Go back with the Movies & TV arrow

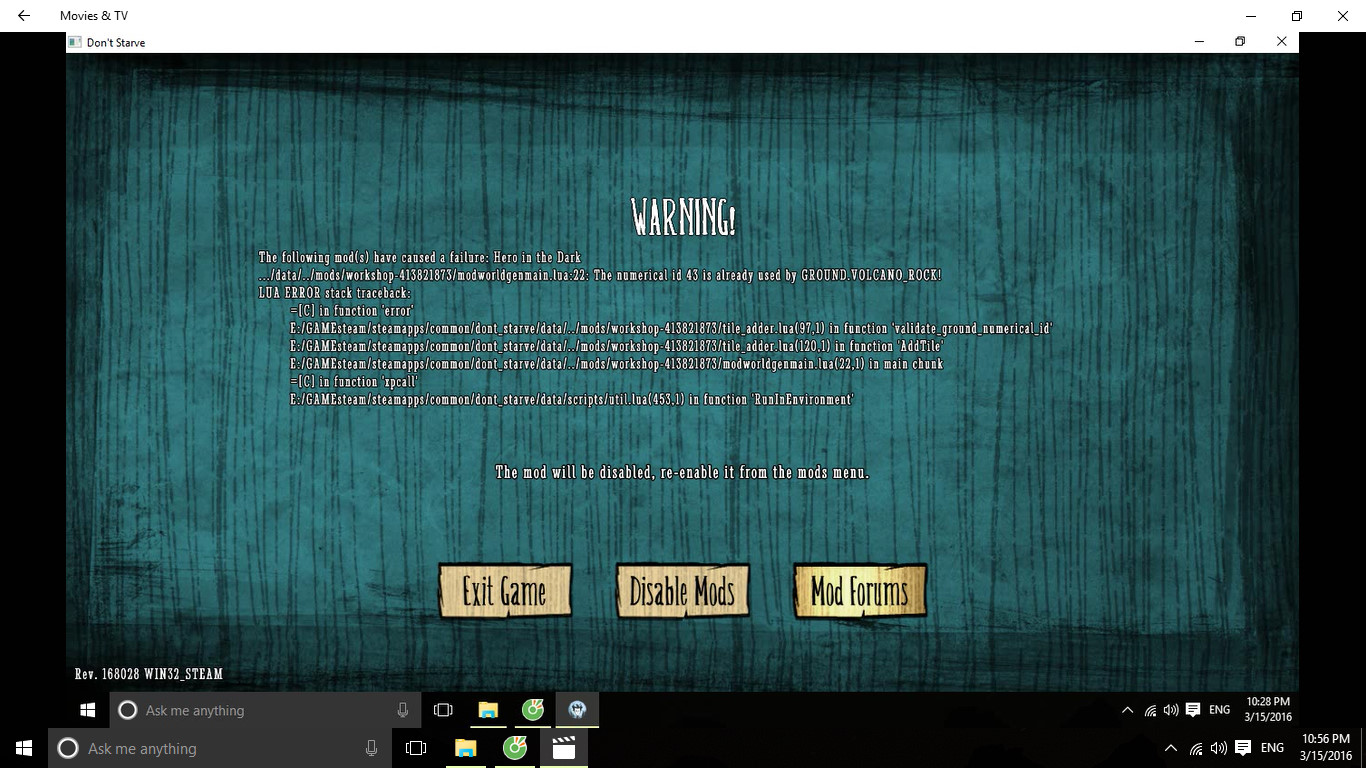(24, 16)
